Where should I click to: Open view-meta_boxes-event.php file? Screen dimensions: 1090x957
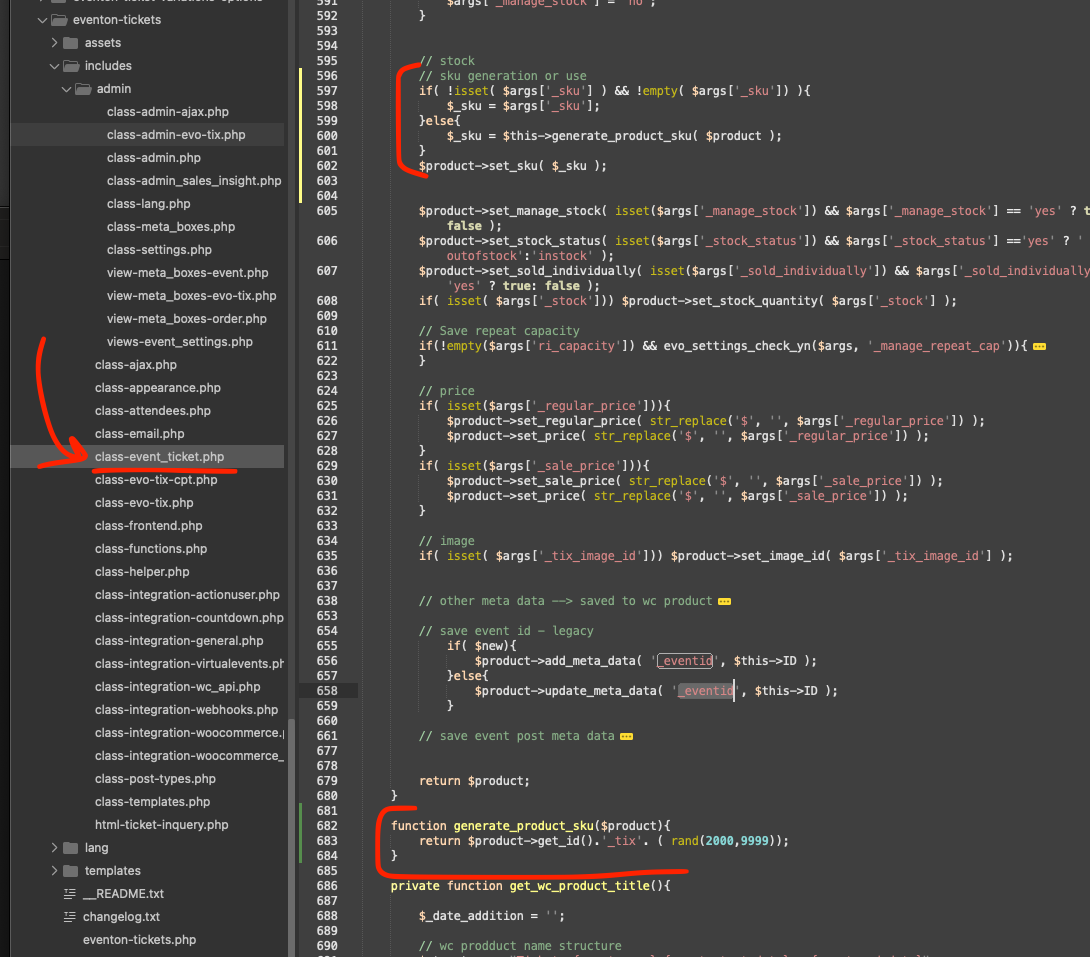pyautogui.click(x=187, y=272)
